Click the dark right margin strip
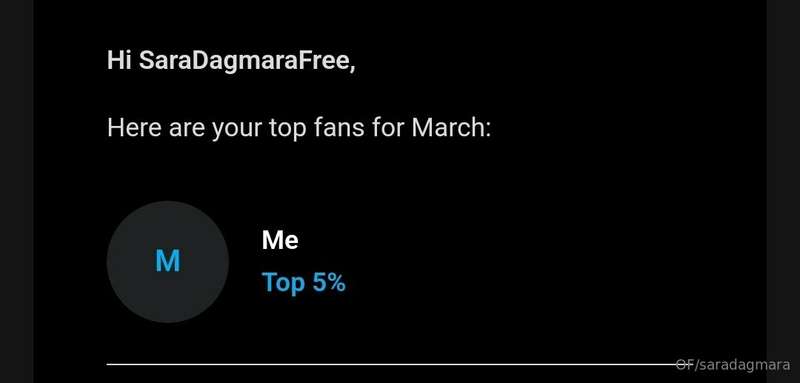800x383 pixels. (x=783, y=191)
